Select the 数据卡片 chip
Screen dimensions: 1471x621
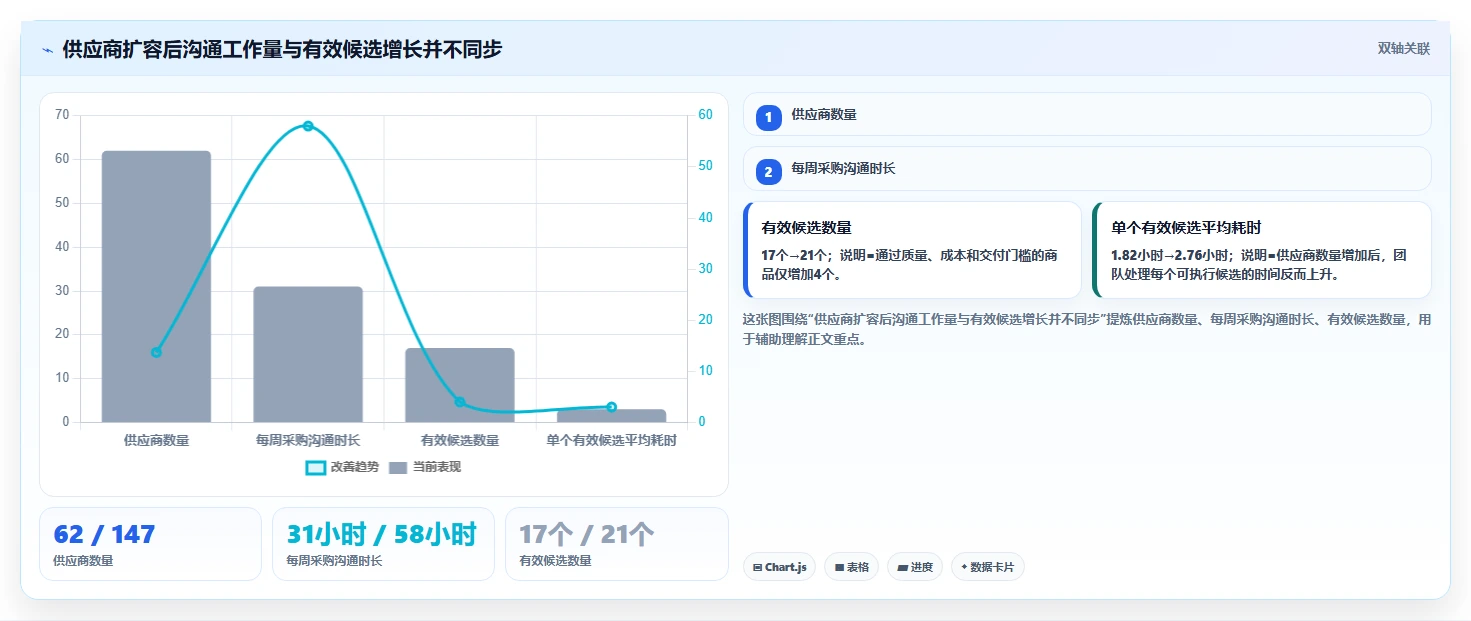[x=988, y=567]
